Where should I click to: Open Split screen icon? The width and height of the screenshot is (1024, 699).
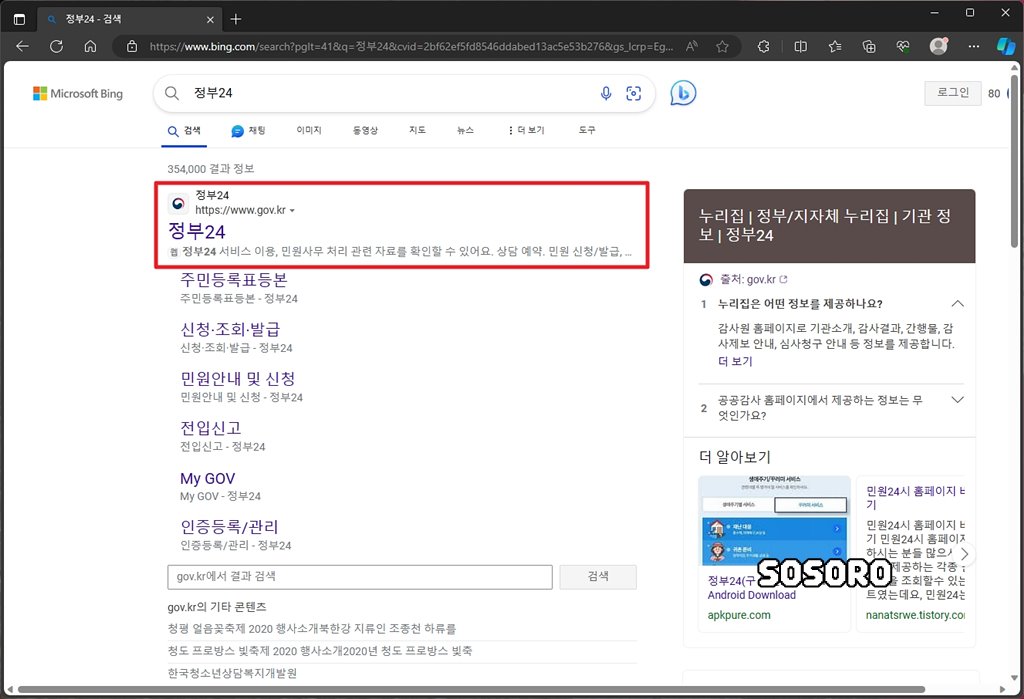tap(800, 46)
